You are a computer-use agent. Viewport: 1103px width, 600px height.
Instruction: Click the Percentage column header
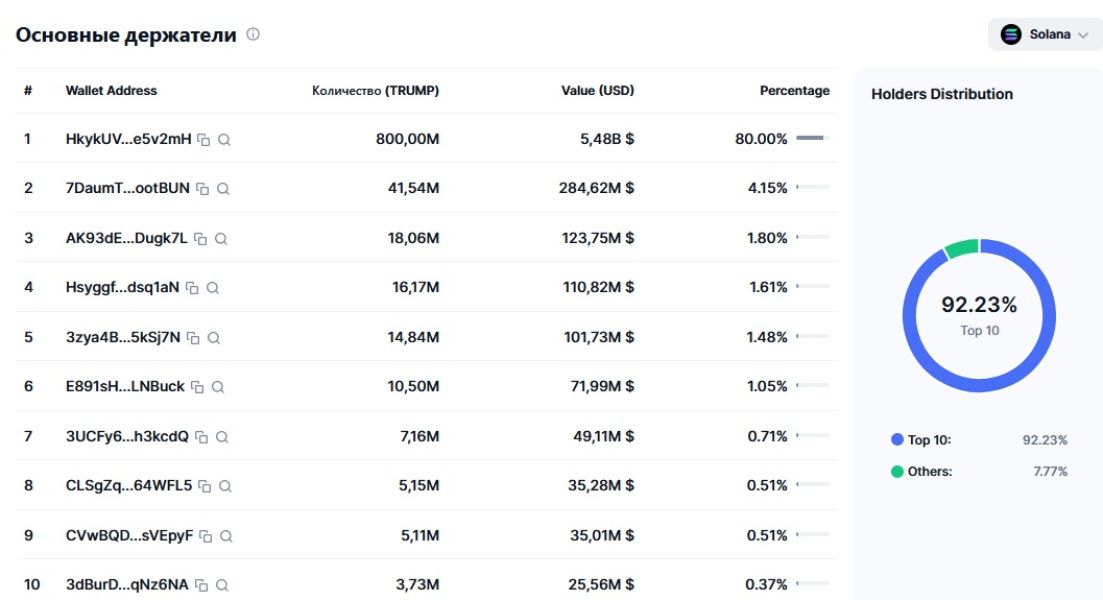[794, 90]
